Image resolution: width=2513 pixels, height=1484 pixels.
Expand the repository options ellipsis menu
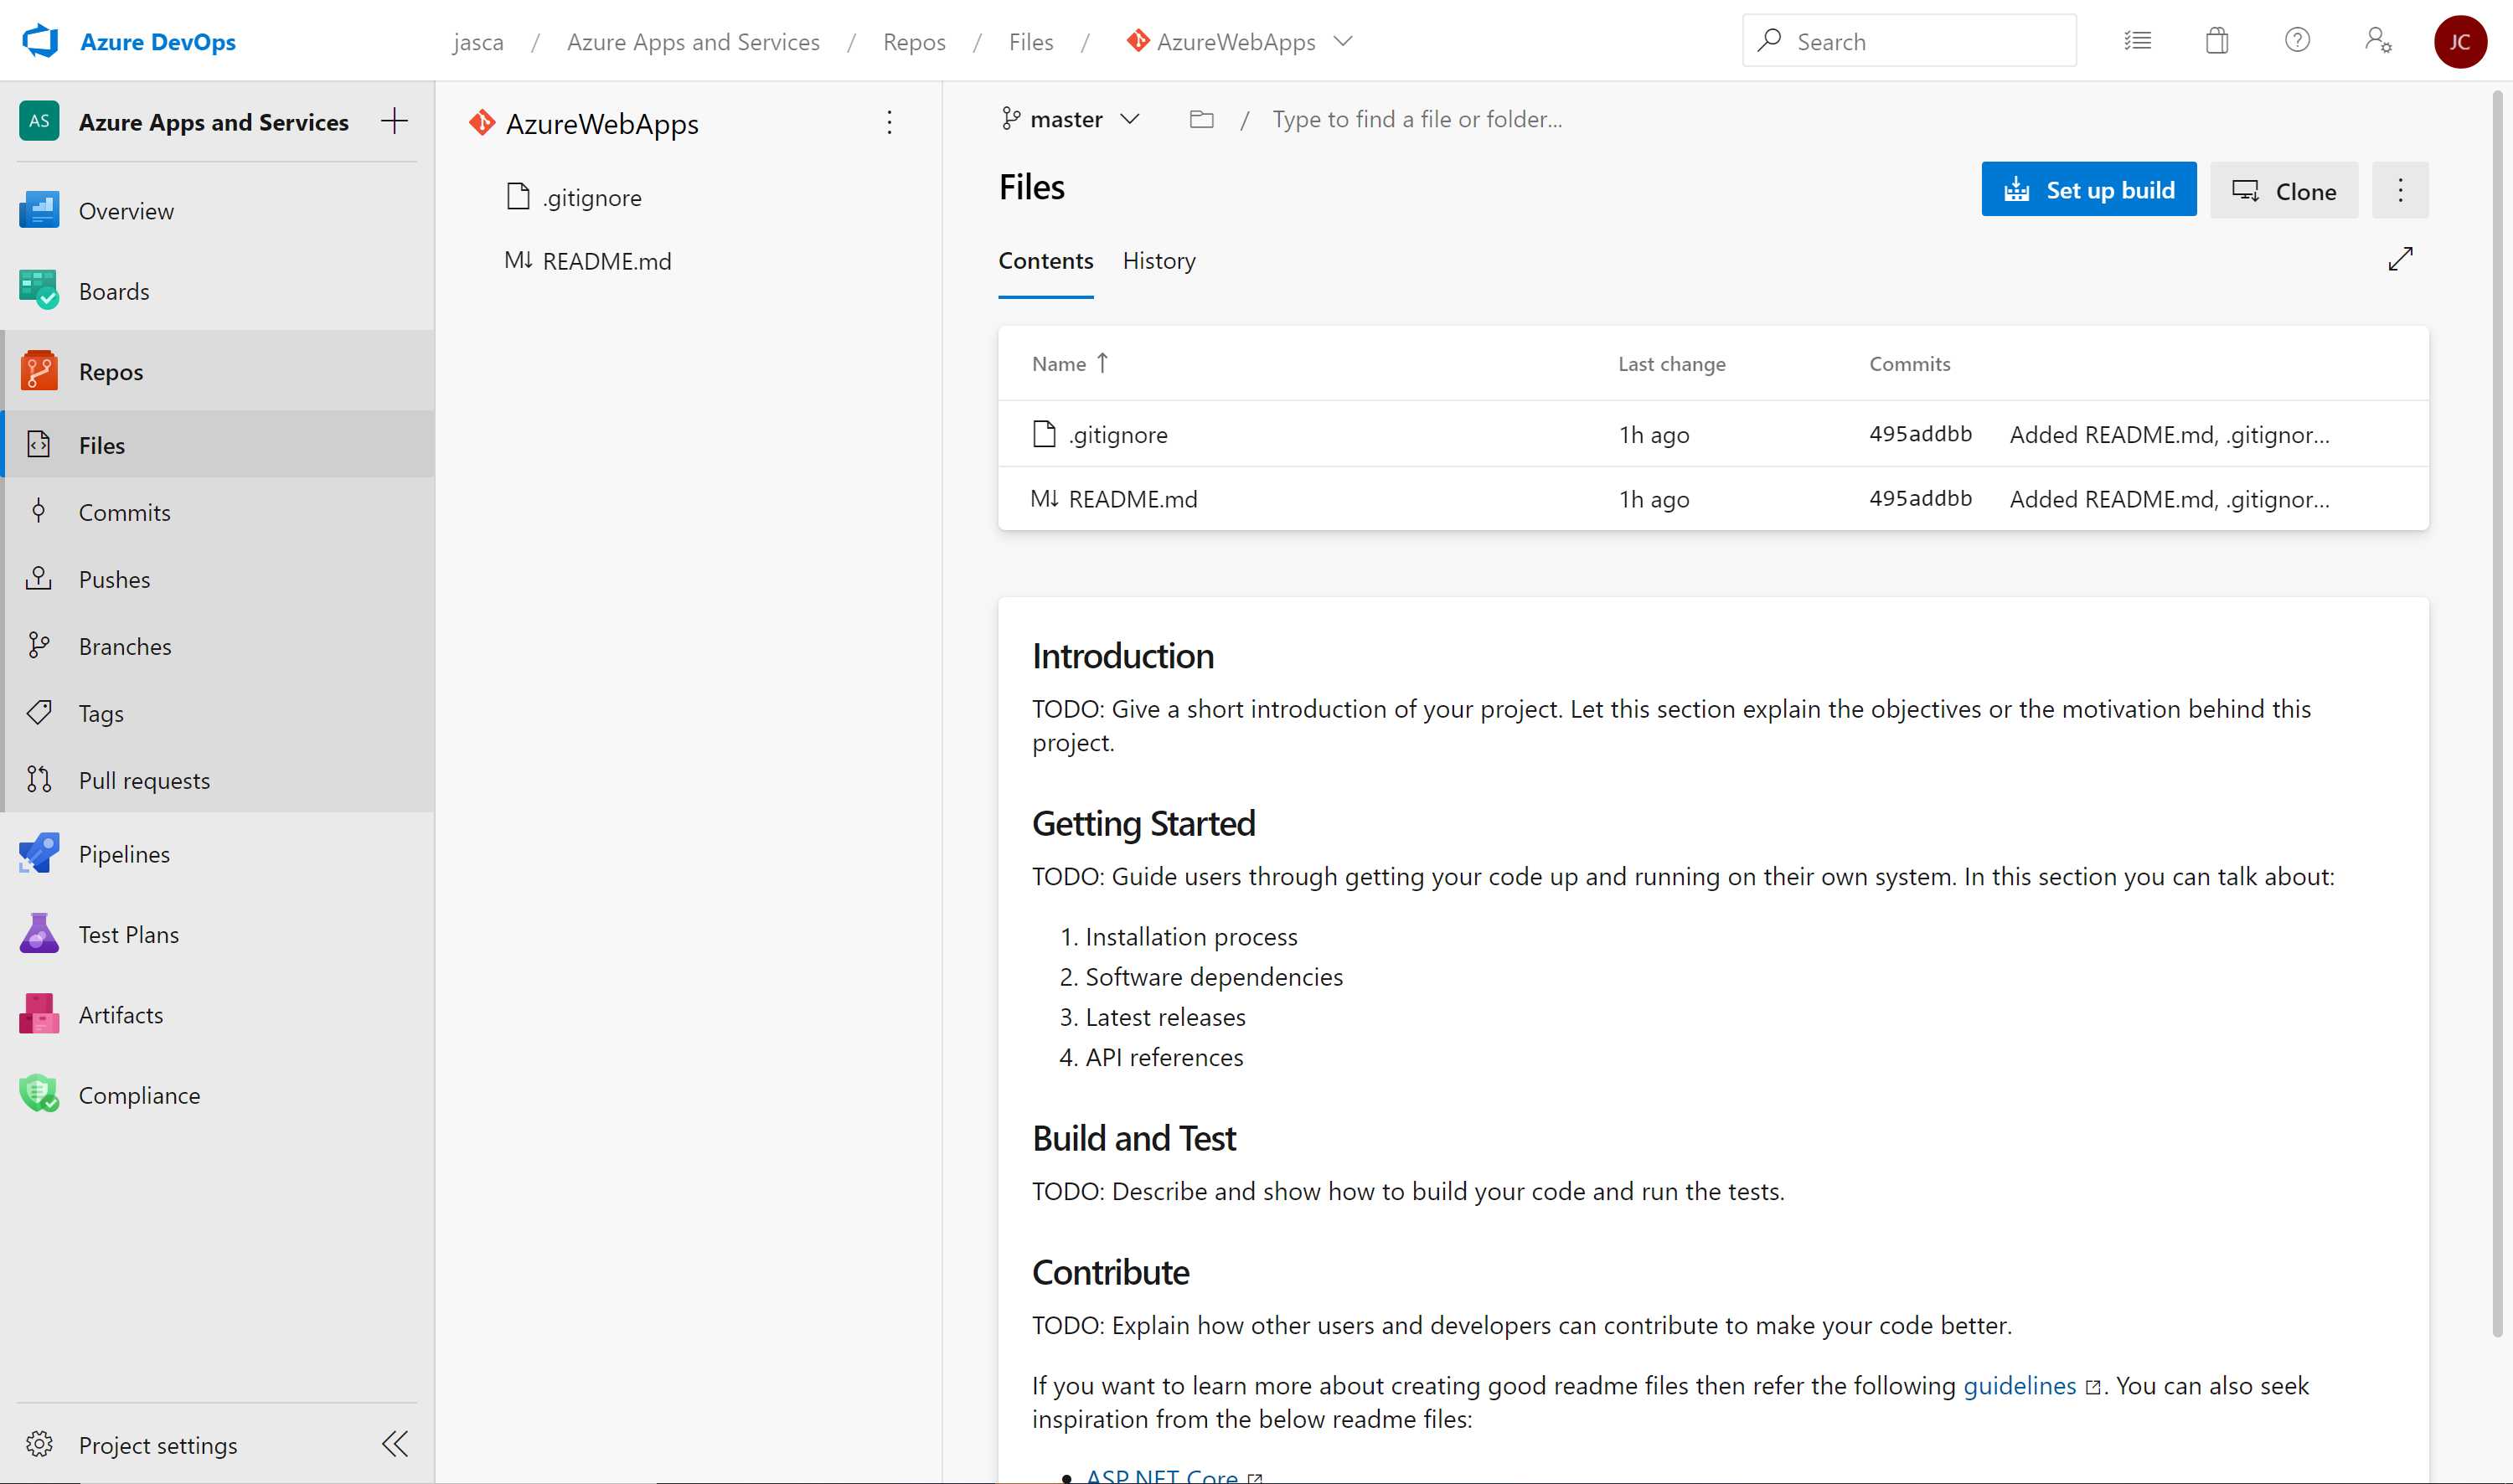[889, 122]
